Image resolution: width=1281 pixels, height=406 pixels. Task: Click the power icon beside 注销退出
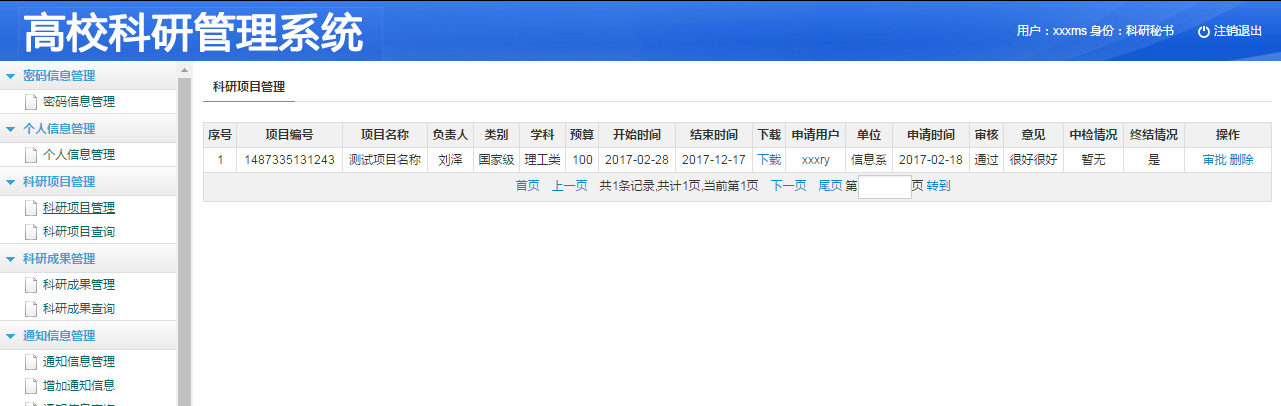point(1204,31)
